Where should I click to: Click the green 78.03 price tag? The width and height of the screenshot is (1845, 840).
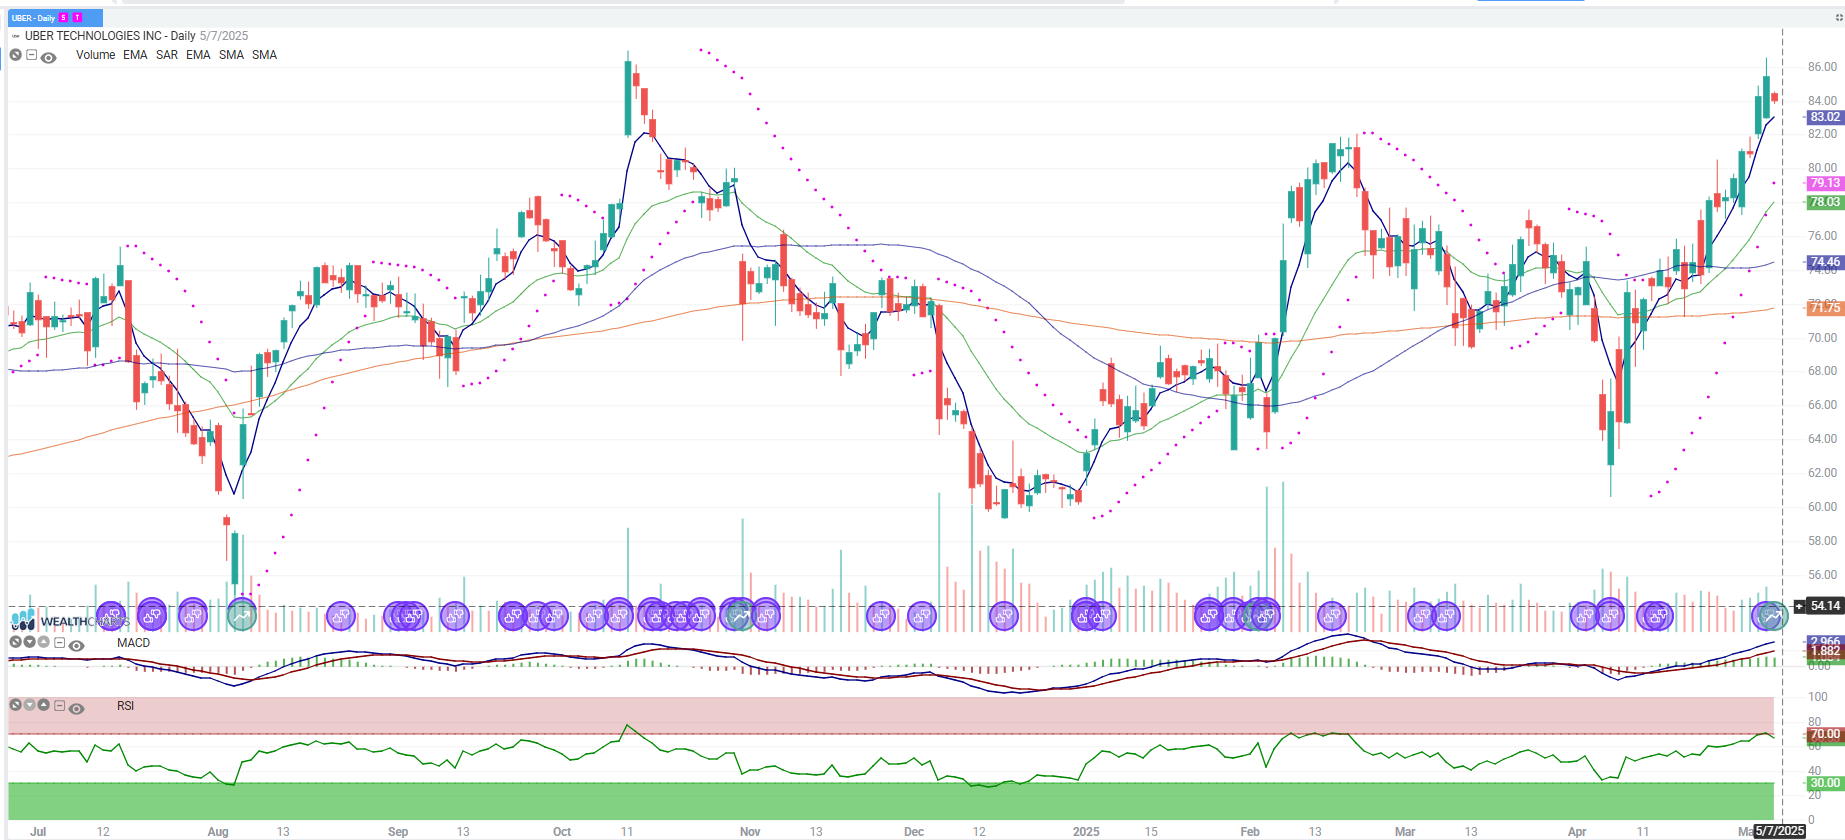tap(1825, 202)
